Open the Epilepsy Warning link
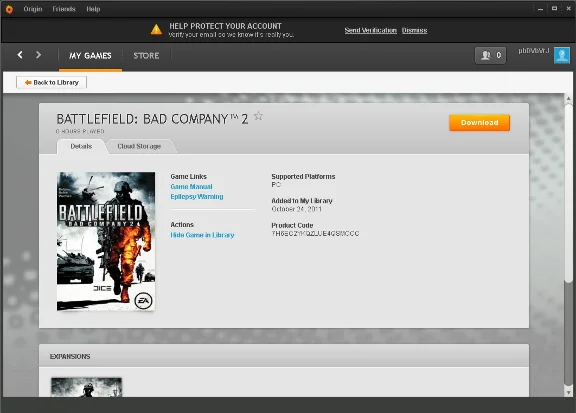This screenshot has height=413, width=576. pos(197,197)
